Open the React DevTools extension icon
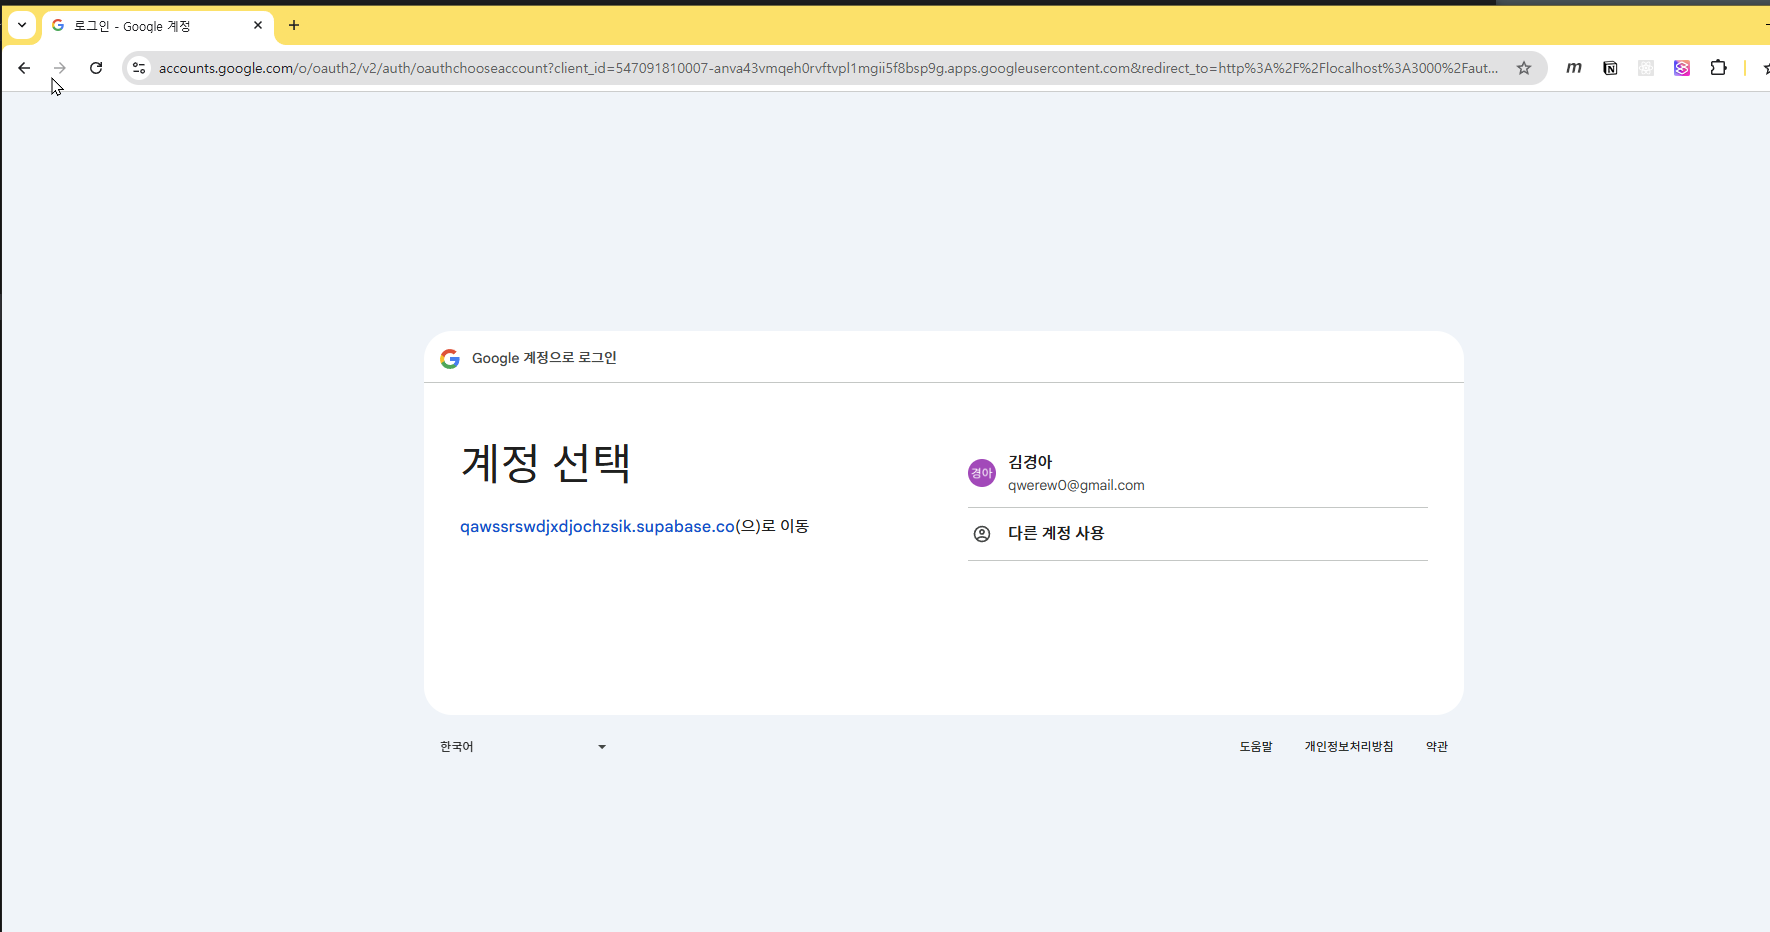Screen dimensions: 1770x932 pyautogui.click(x=1646, y=68)
